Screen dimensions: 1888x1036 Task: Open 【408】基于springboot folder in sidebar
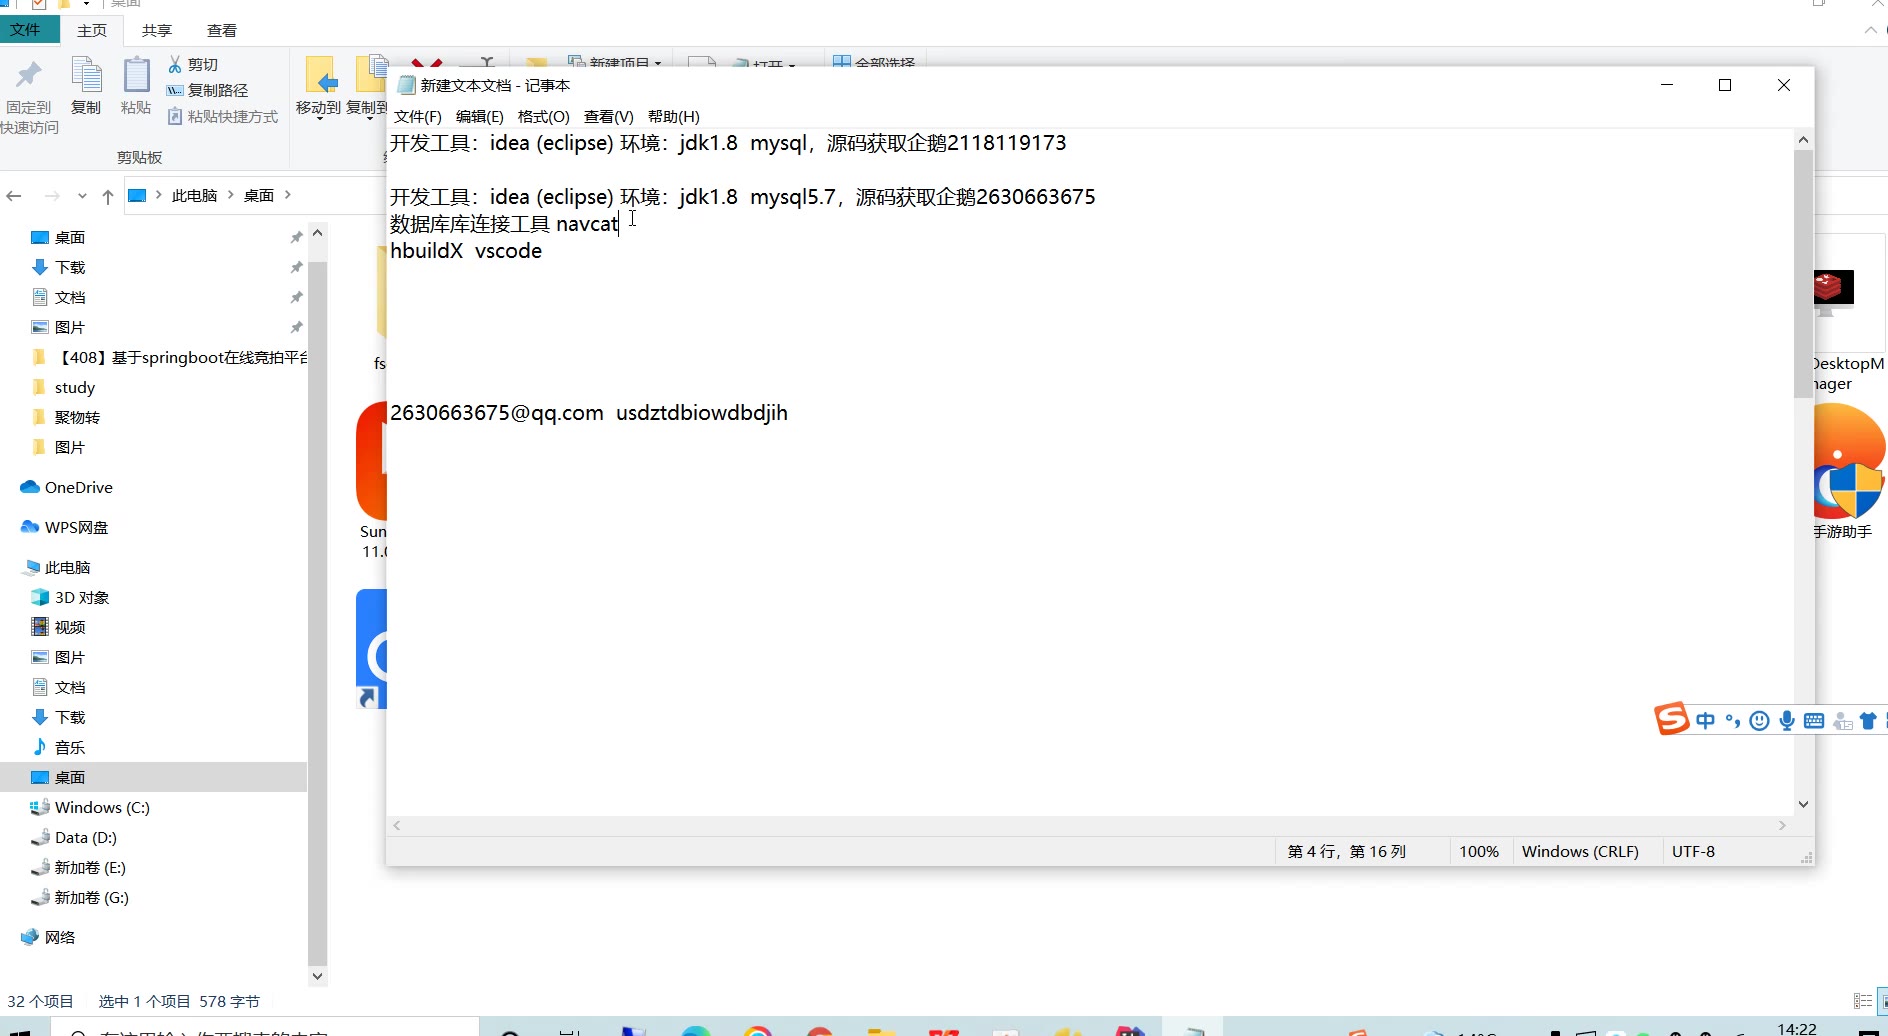coord(170,357)
